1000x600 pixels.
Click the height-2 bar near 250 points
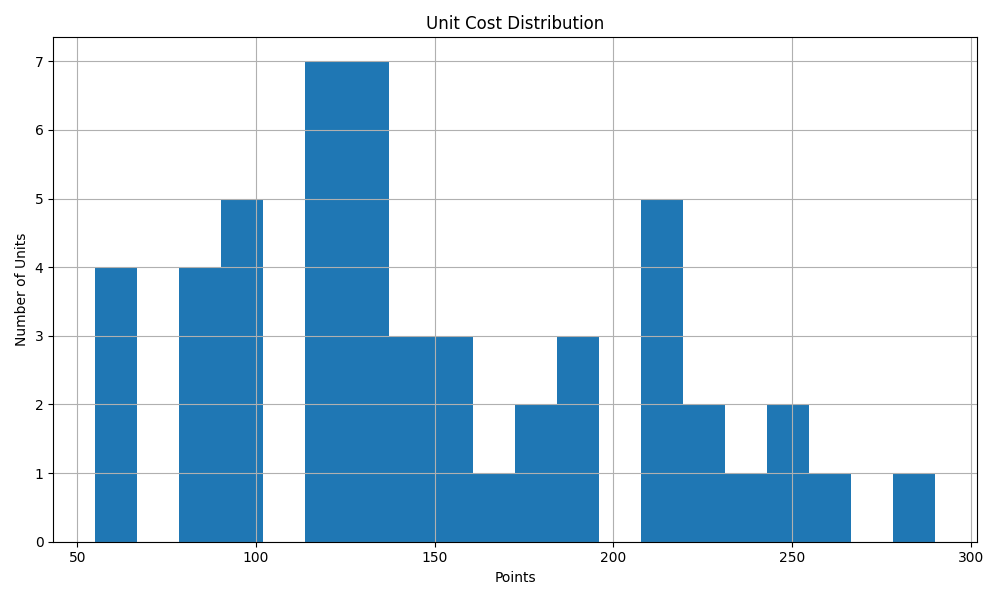pos(787,473)
